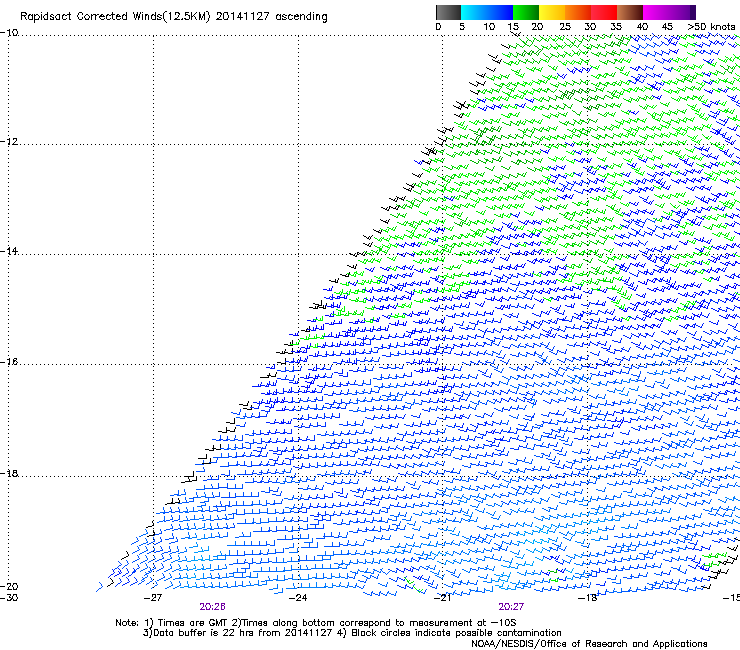Select the red 30–35 knots legend swatch

604,12
